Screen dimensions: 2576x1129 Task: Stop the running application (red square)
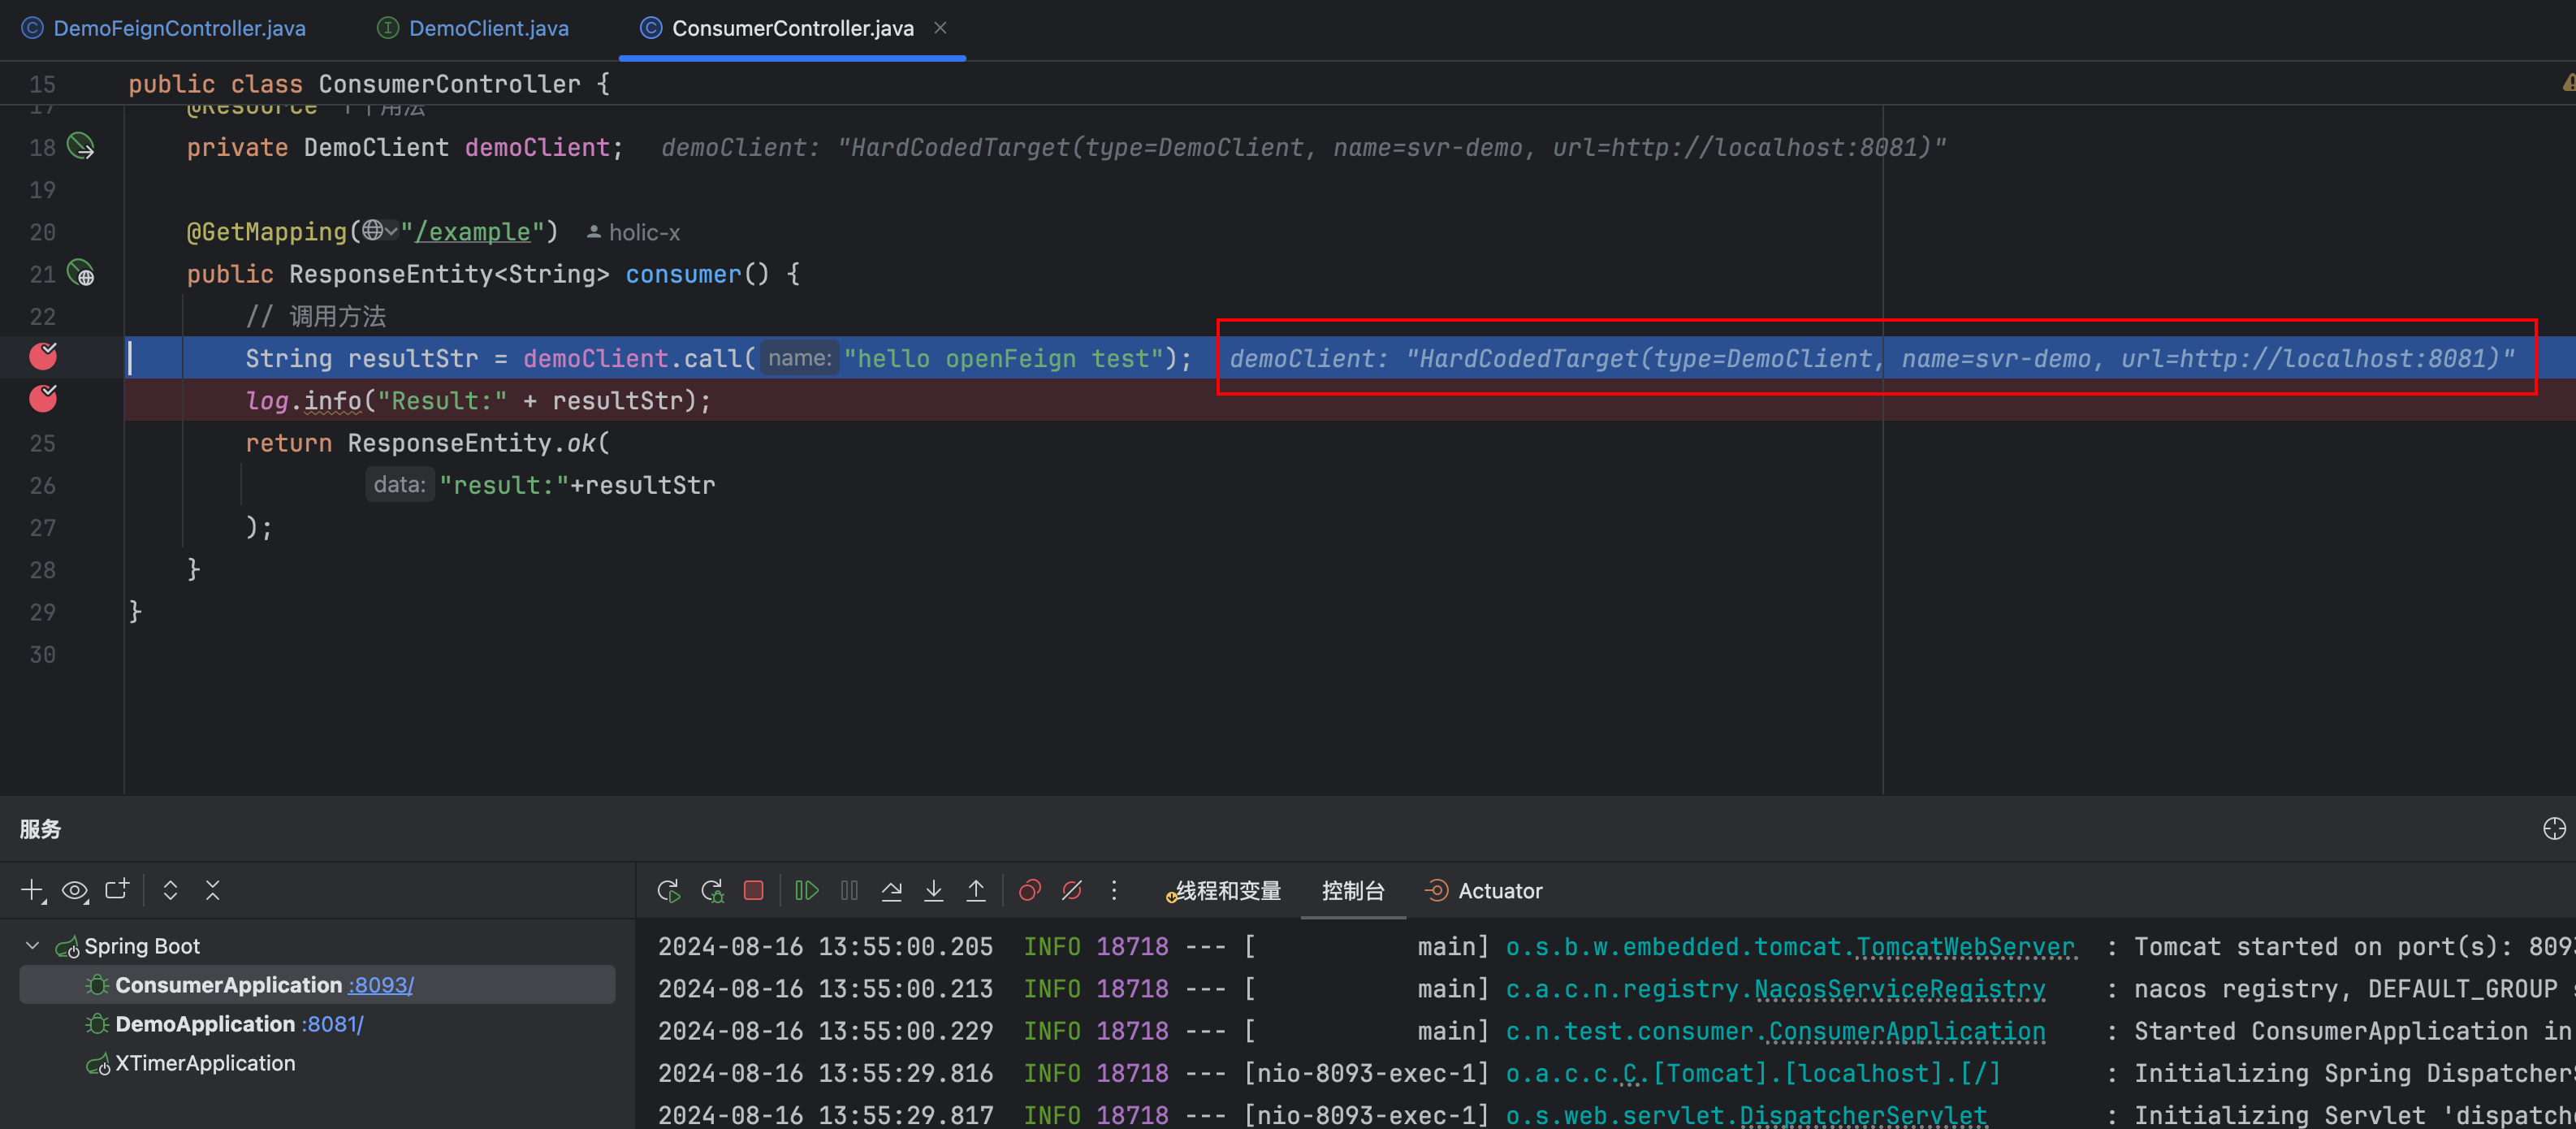754,890
